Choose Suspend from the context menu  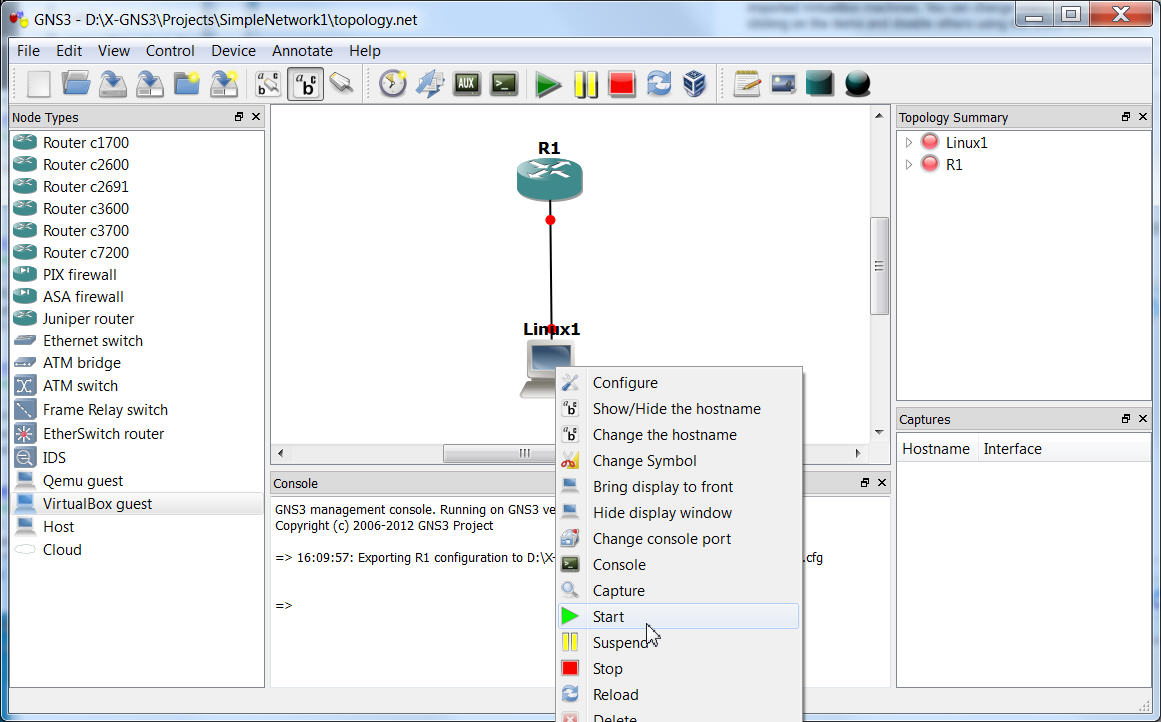coord(678,643)
